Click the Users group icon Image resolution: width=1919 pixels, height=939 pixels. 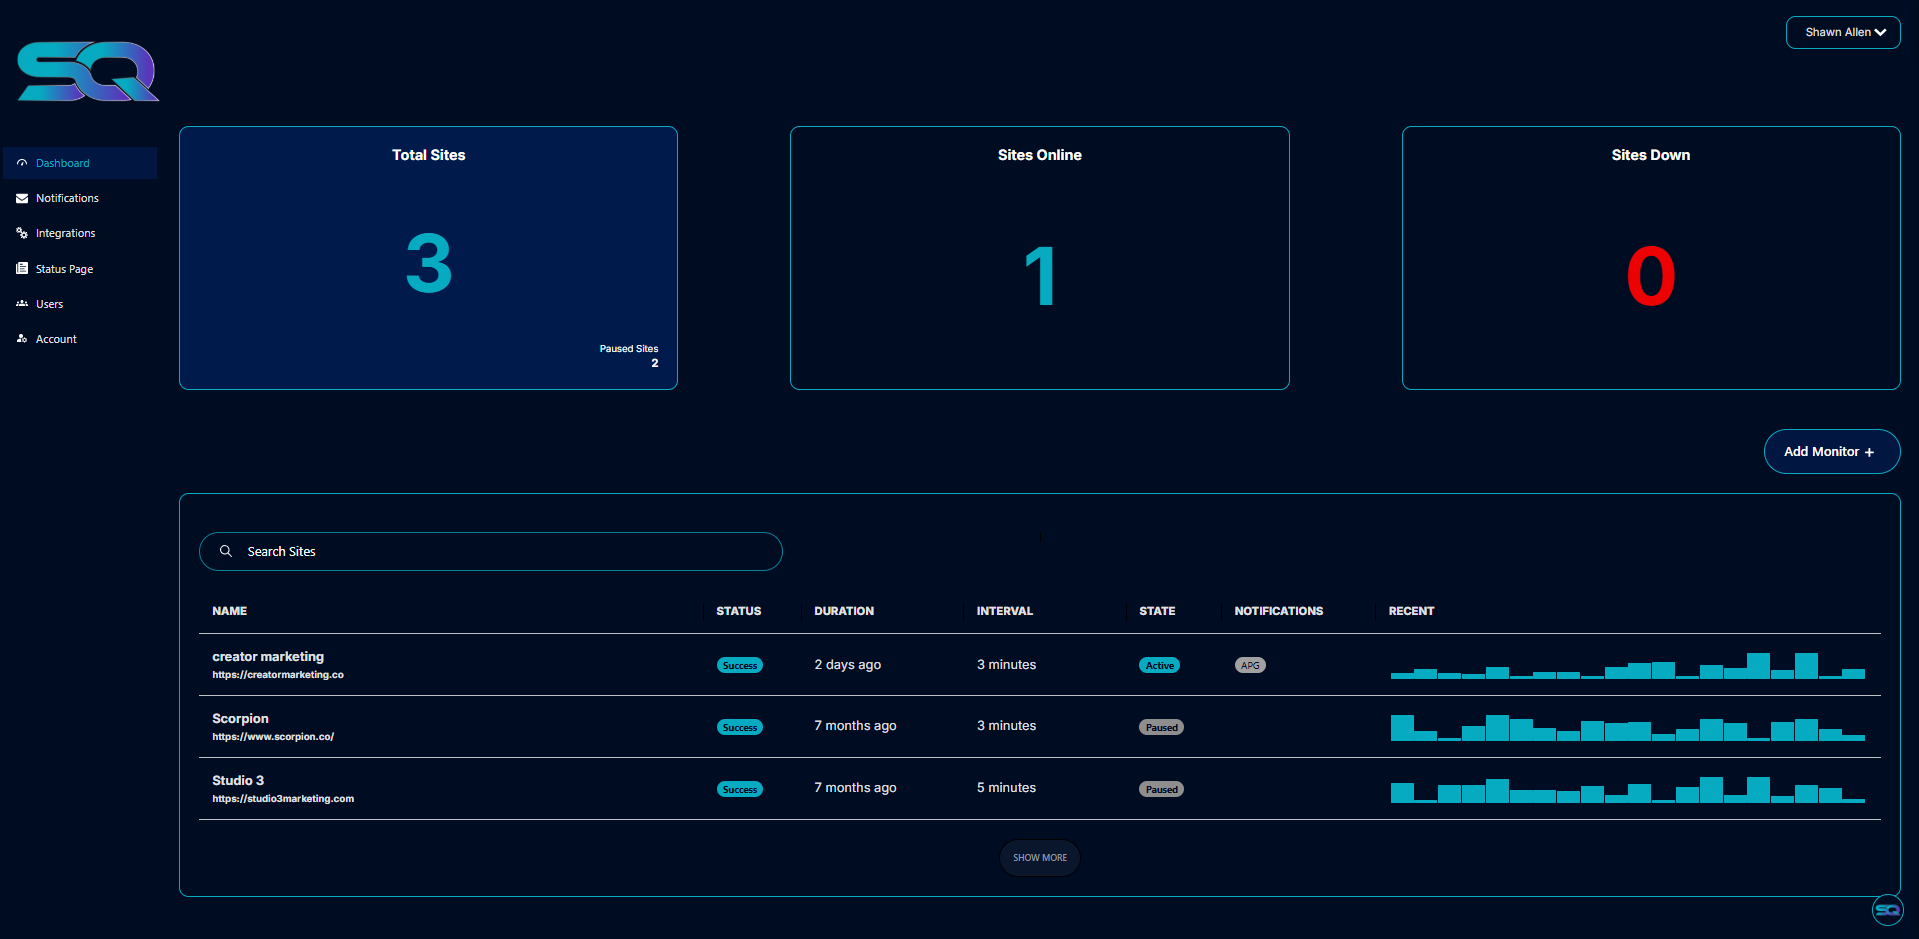click(22, 304)
